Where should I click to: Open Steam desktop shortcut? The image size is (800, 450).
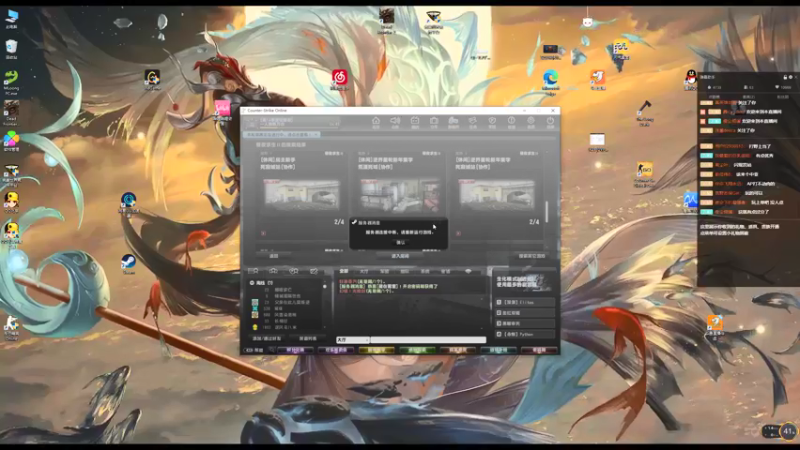(x=129, y=264)
